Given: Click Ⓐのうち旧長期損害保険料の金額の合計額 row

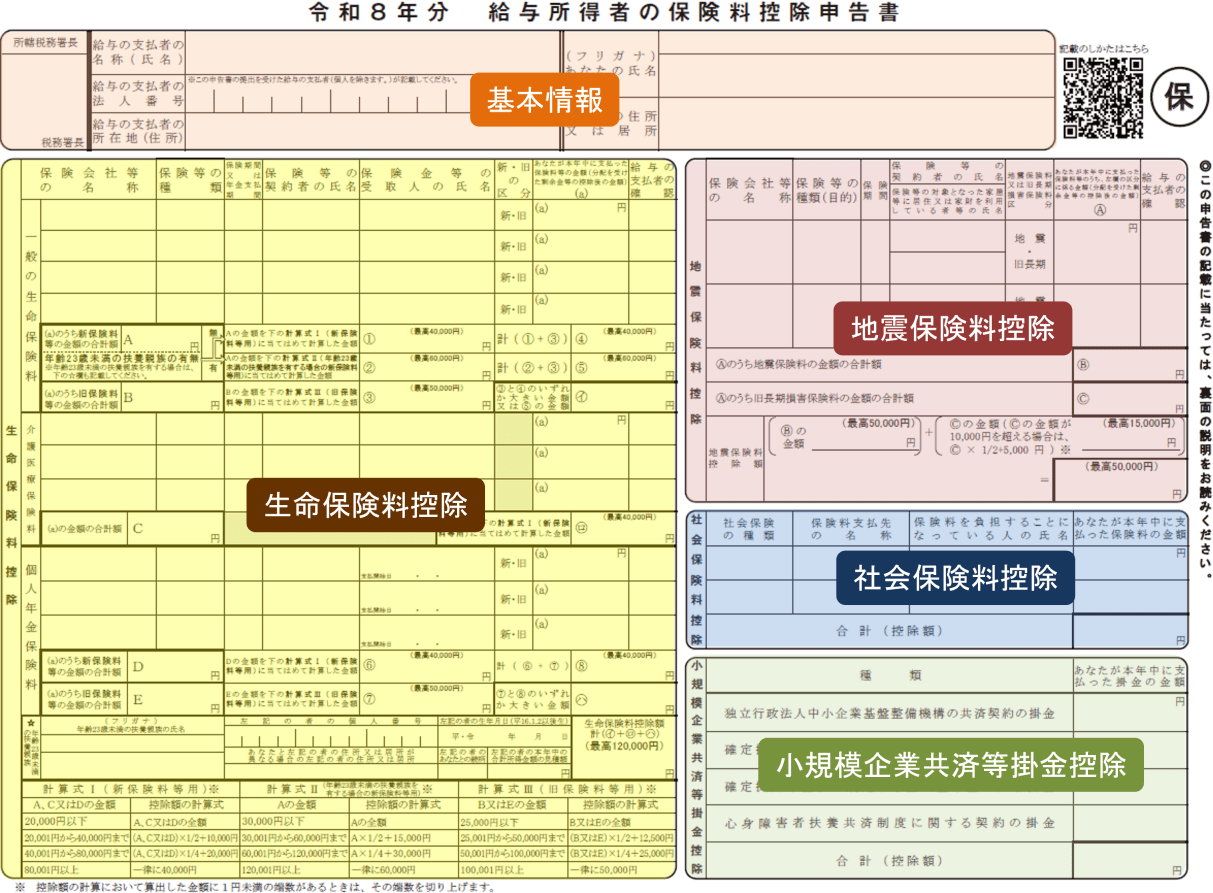Looking at the screenshot, I should point(890,397).
